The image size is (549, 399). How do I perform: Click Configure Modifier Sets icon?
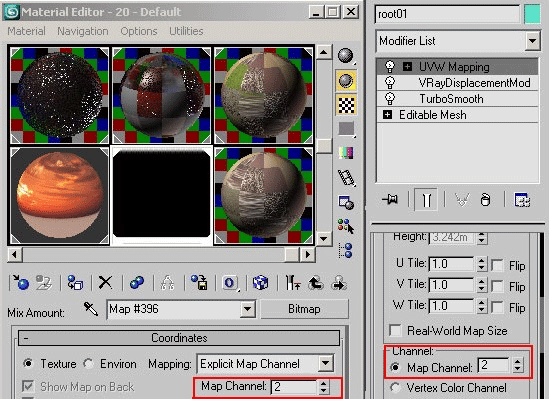point(522,200)
